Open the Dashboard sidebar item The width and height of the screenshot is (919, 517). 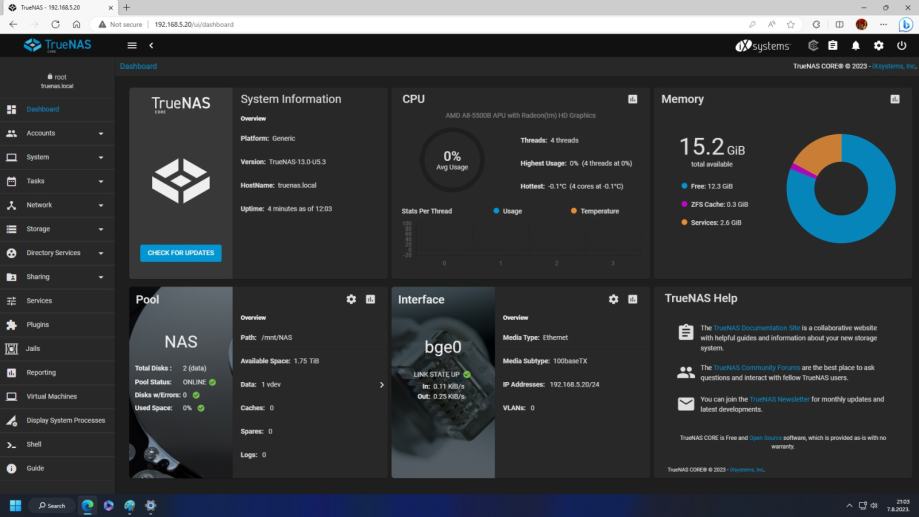(57, 109)
